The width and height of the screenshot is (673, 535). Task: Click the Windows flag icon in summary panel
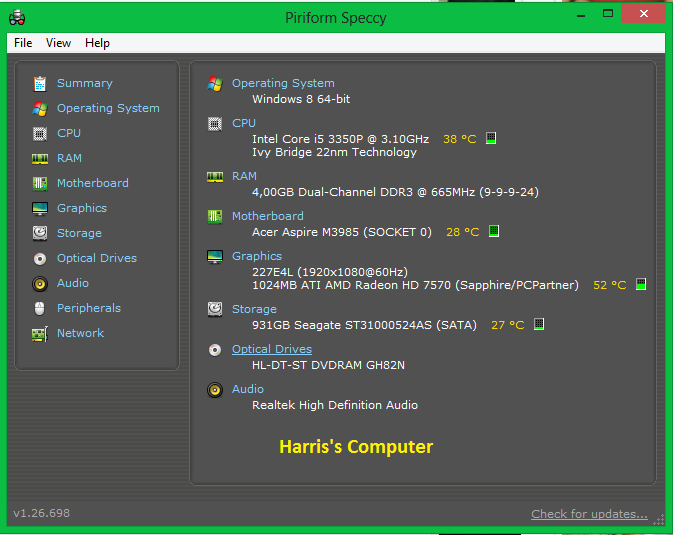(x=215, y=84)
